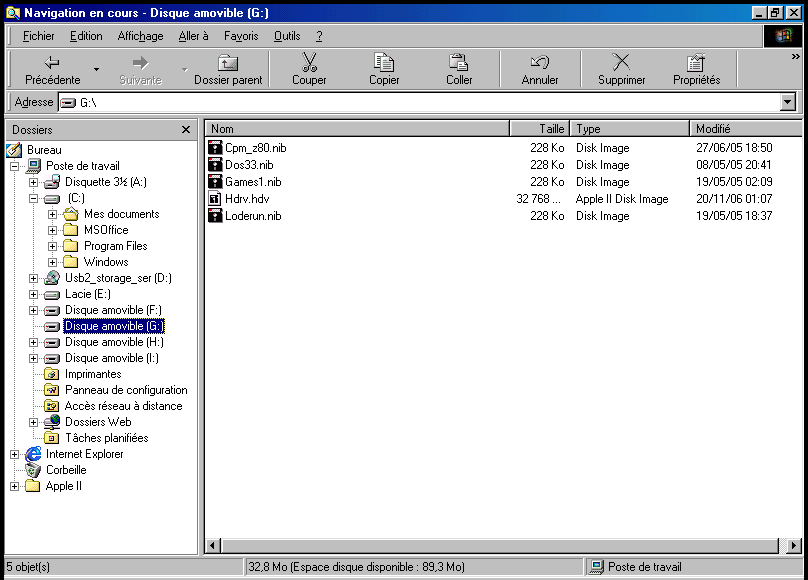Open the Favoris menu
Viewport: 808px width, 580px height.
241,36
